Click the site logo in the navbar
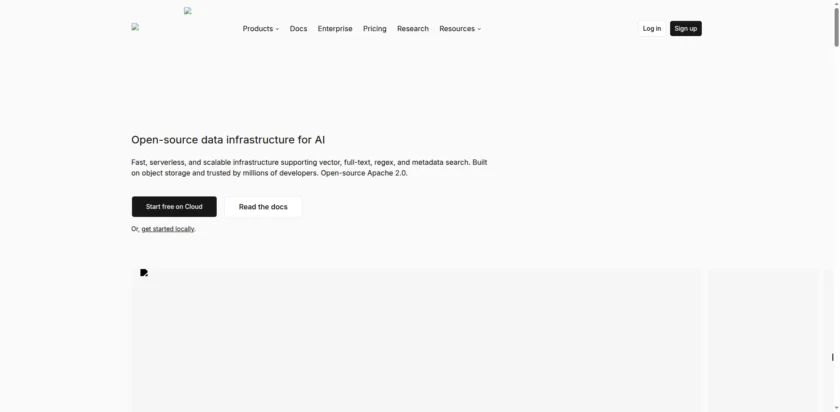This screenshot has width=840, height=412. [x=135, y=27]
